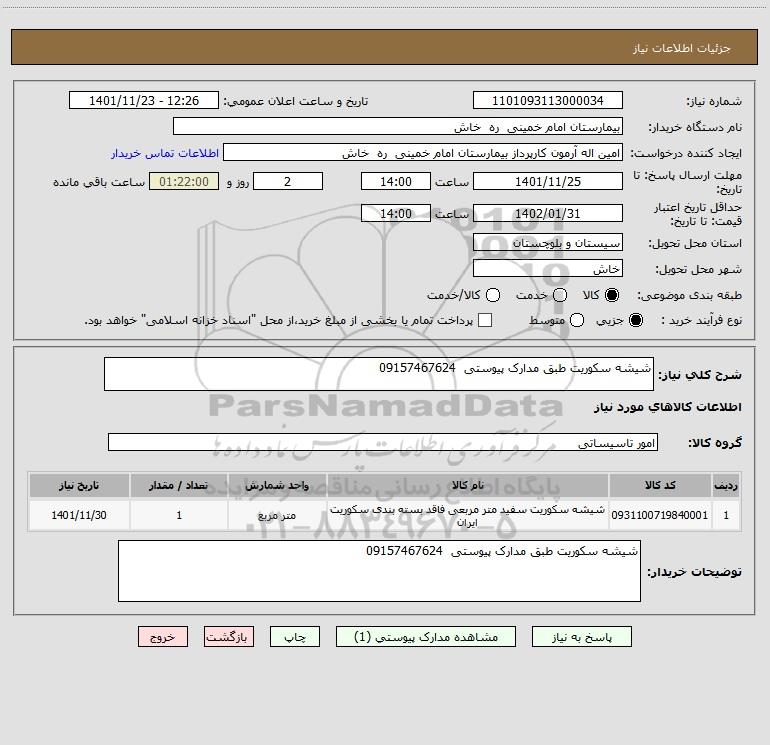This screenshot has height=745, width=770.
Task: Click the واحد شمارش column header
Action: pyautogui.click(x=277, y=485)
